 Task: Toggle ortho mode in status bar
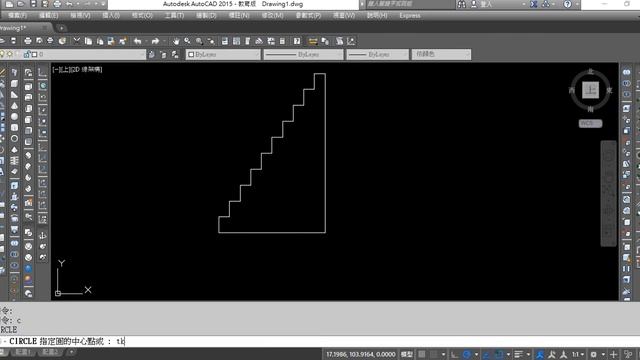(455, 354)
